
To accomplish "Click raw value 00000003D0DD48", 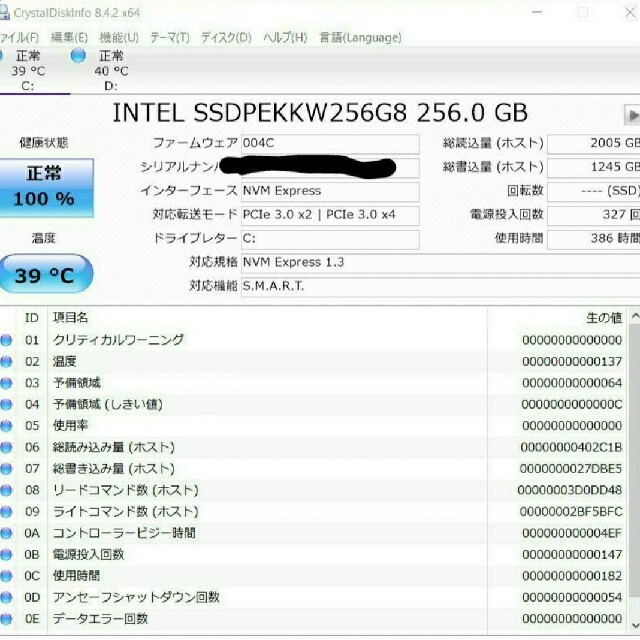I will (x=570, y=490).
